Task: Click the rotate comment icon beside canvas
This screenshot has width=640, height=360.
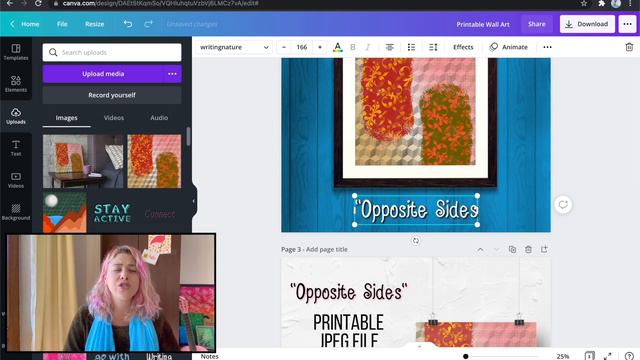Action: [563, 204]
